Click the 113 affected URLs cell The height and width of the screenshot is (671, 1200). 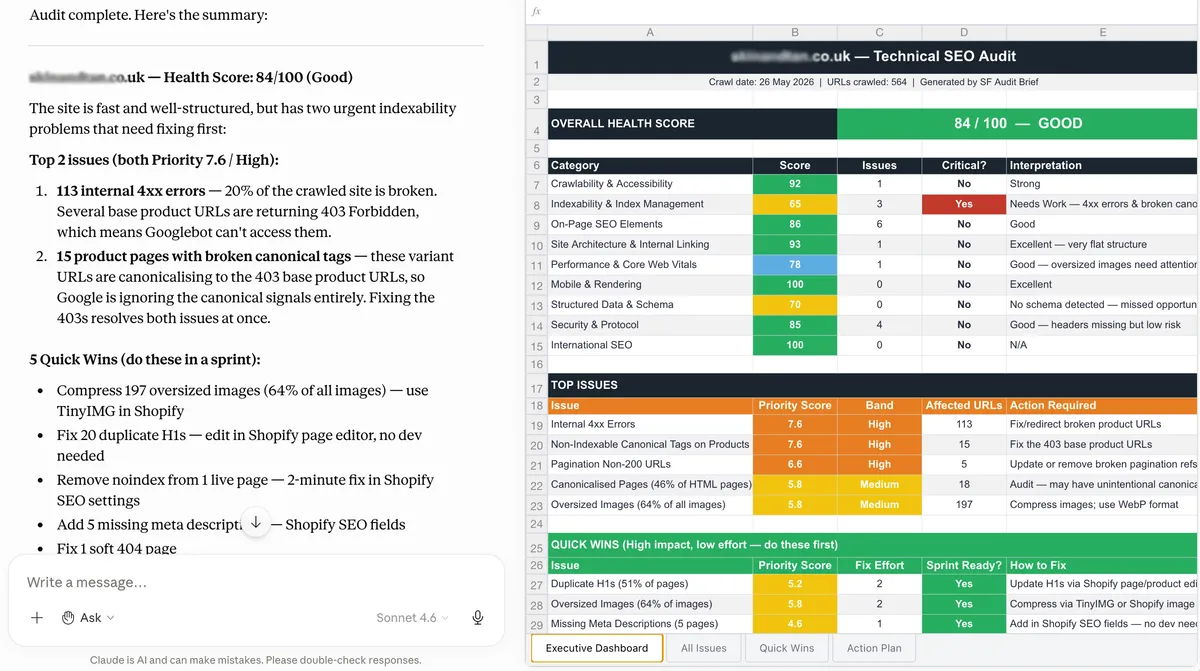[964, 424]
